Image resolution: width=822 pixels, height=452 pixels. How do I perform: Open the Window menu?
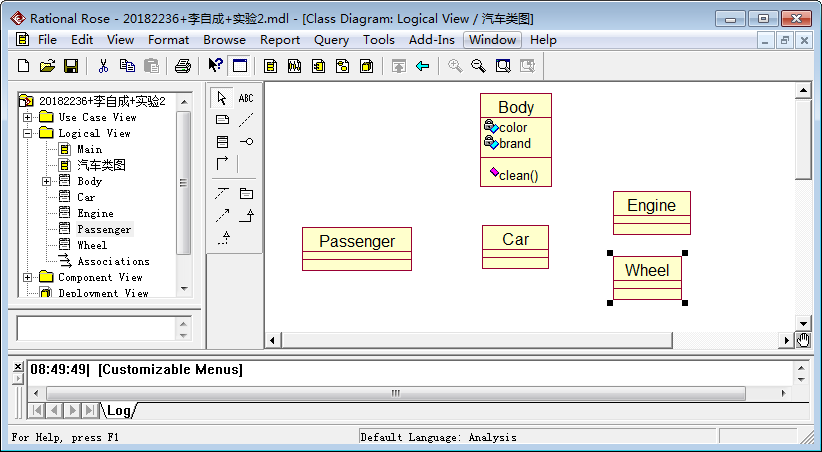[x=492, y=40]
